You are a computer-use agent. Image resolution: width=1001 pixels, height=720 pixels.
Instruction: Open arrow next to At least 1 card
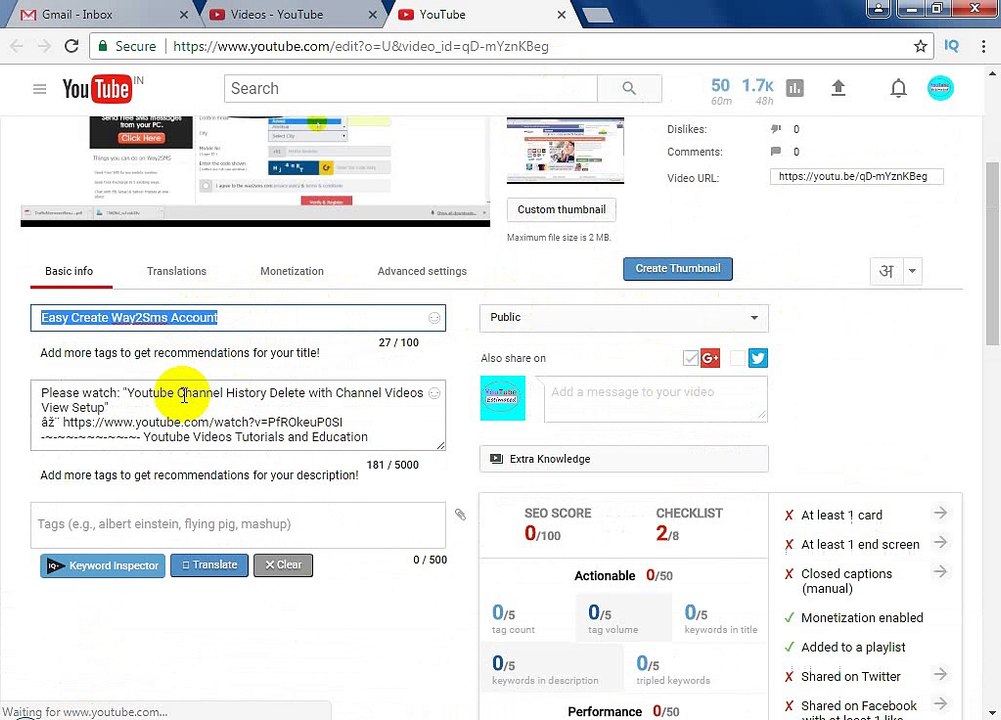(x=940, y=513)
